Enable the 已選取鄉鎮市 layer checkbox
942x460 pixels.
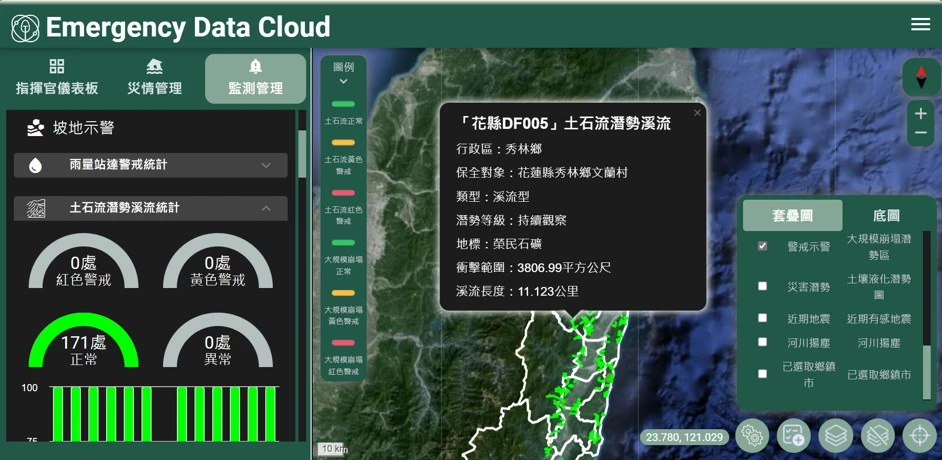point(762,374)
